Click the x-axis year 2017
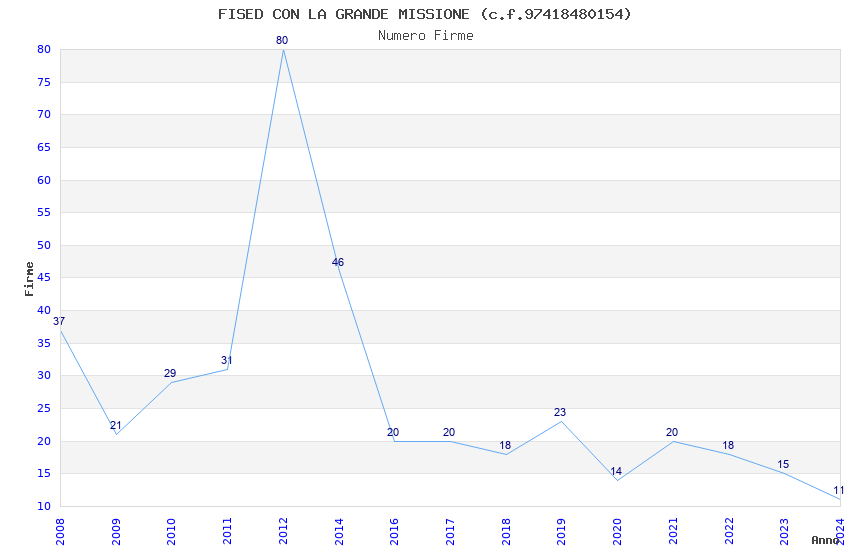Image resolution: width=850 pixels, height=550 pixels. (450, 531)
